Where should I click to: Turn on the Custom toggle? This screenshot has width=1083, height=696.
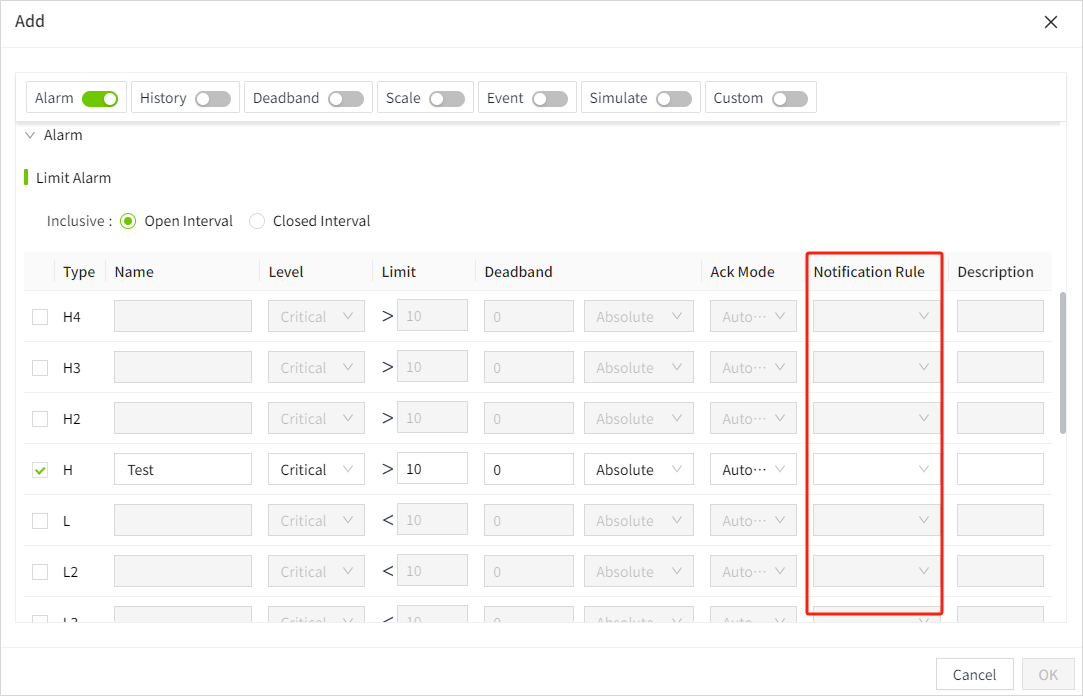(x=789, y=99)
